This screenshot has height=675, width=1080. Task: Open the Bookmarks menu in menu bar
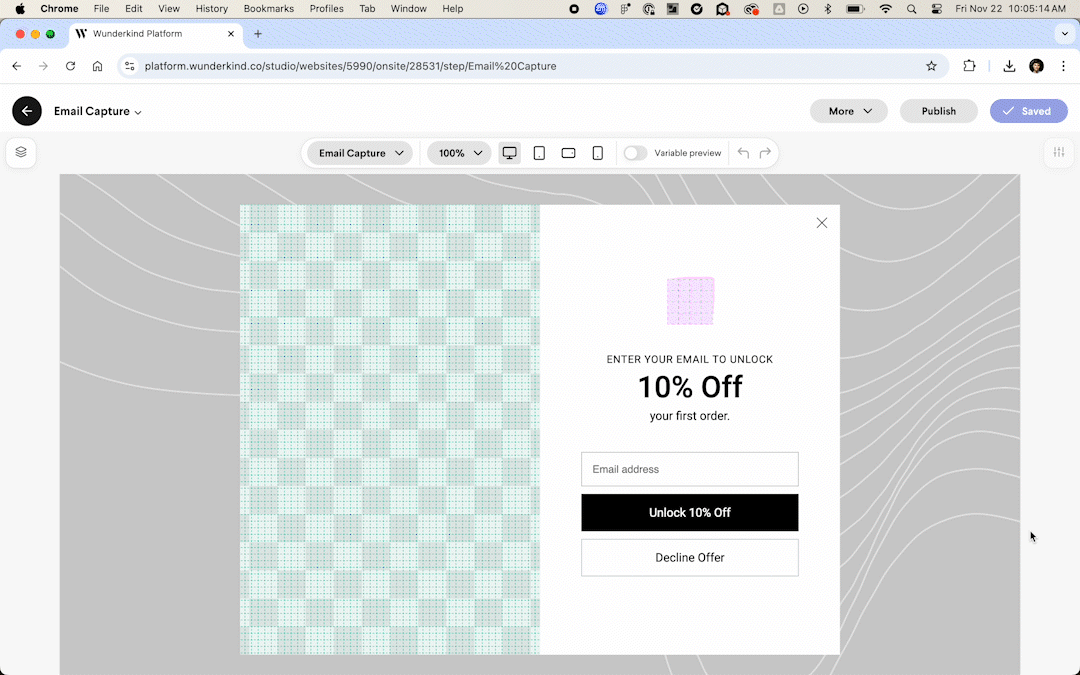(x=268, y=9)
